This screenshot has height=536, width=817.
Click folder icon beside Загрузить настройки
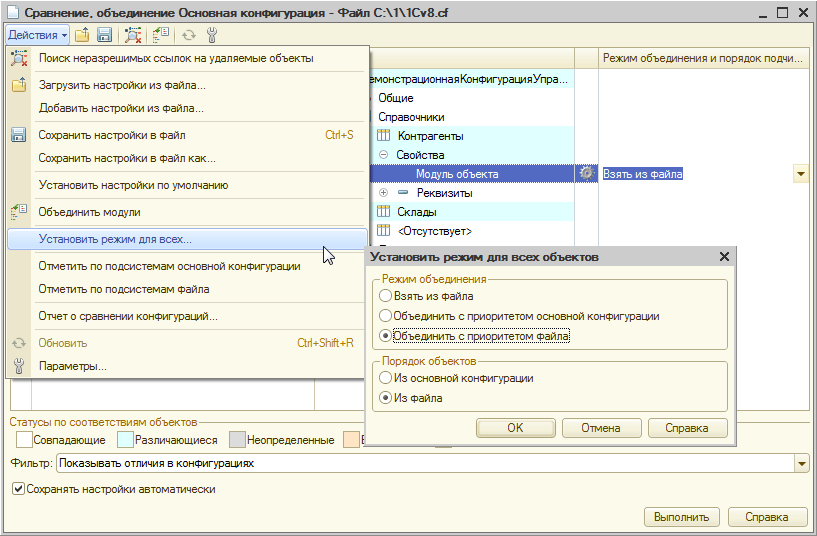point(19,85)
